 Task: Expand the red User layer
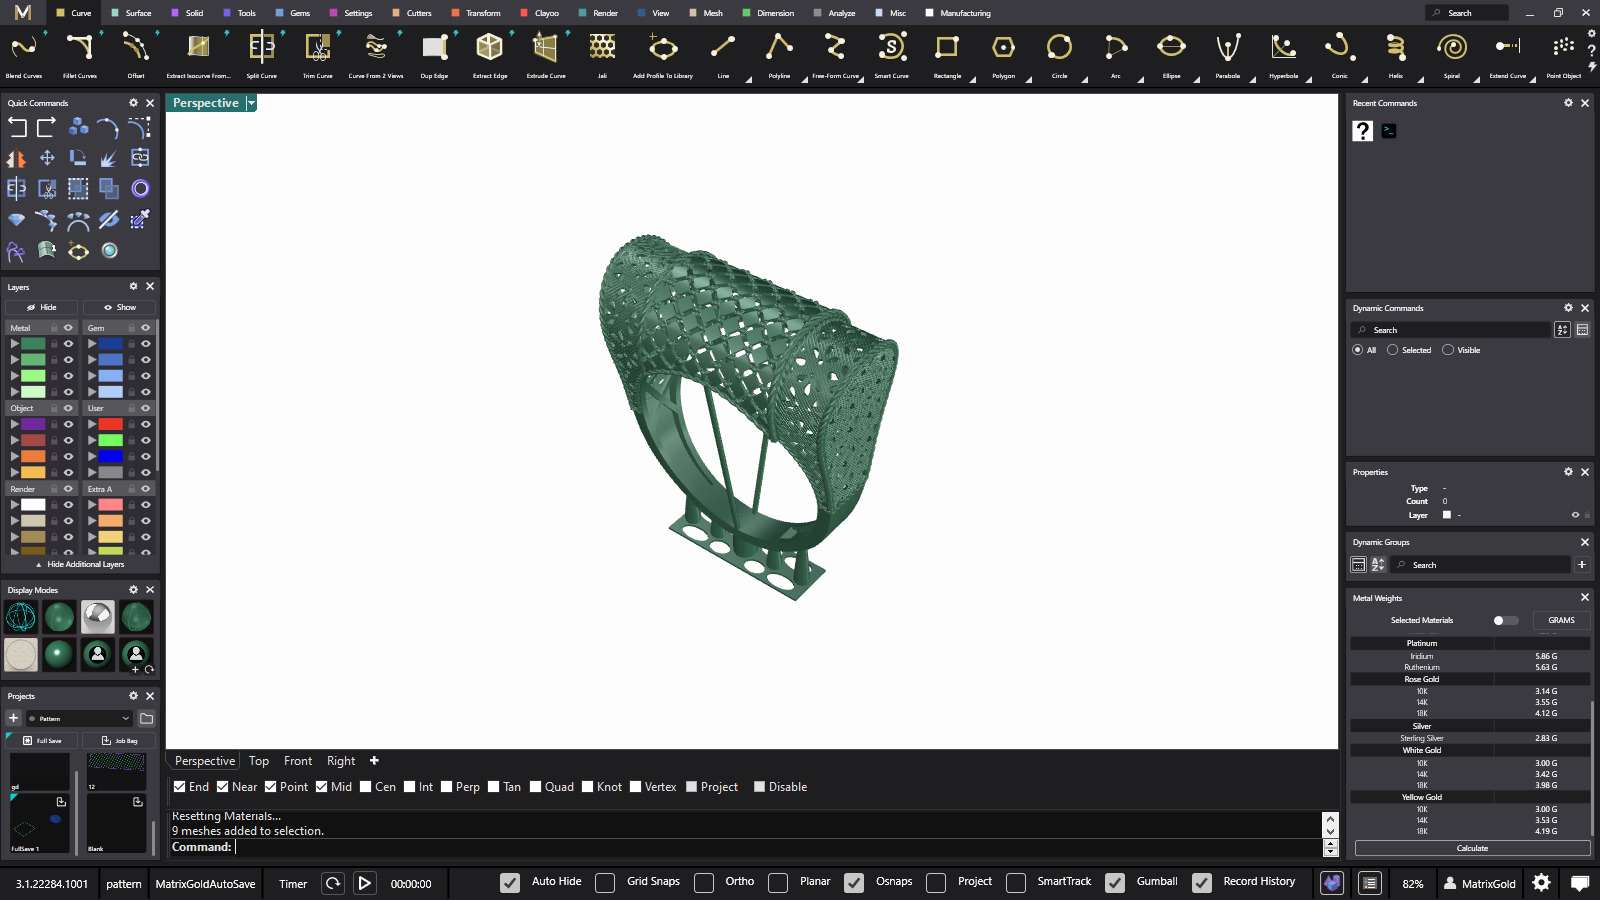click(91, 424)
